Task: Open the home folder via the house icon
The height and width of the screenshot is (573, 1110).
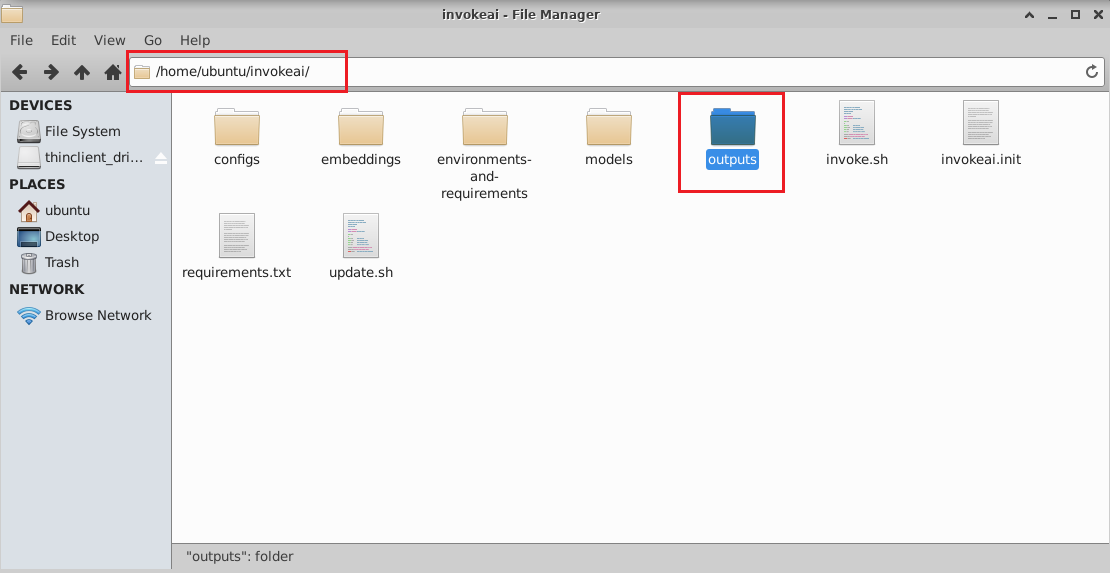Action: (113, 72)
